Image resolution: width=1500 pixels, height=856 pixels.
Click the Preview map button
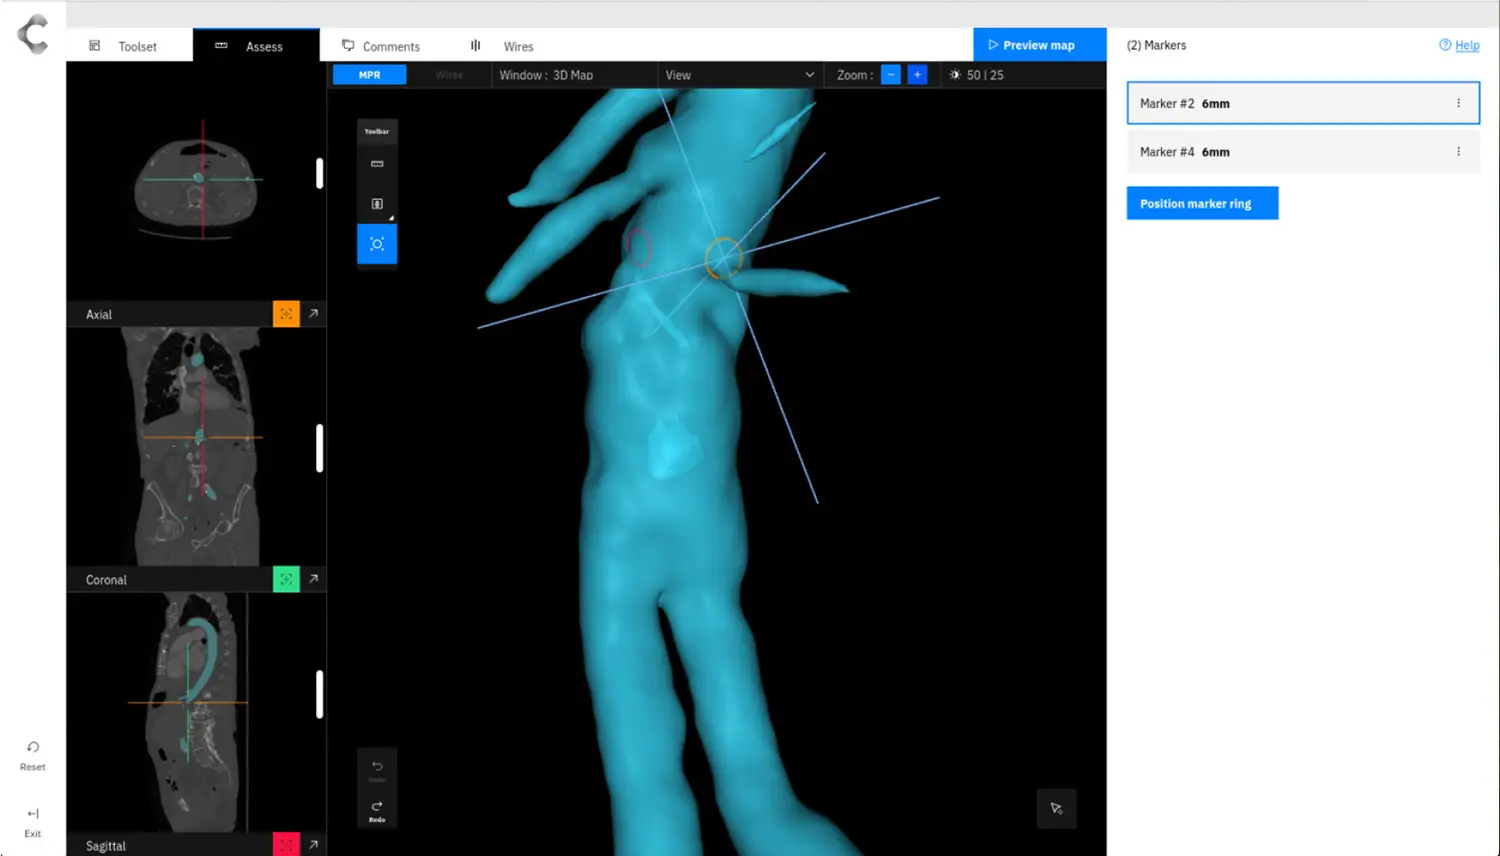click(x=1040, y=45)
